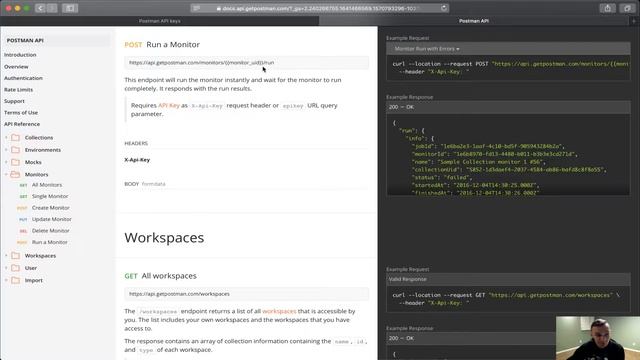Open Overview in the sidebar
Viewport: 640px width, 360px height.
pos(16,67)
